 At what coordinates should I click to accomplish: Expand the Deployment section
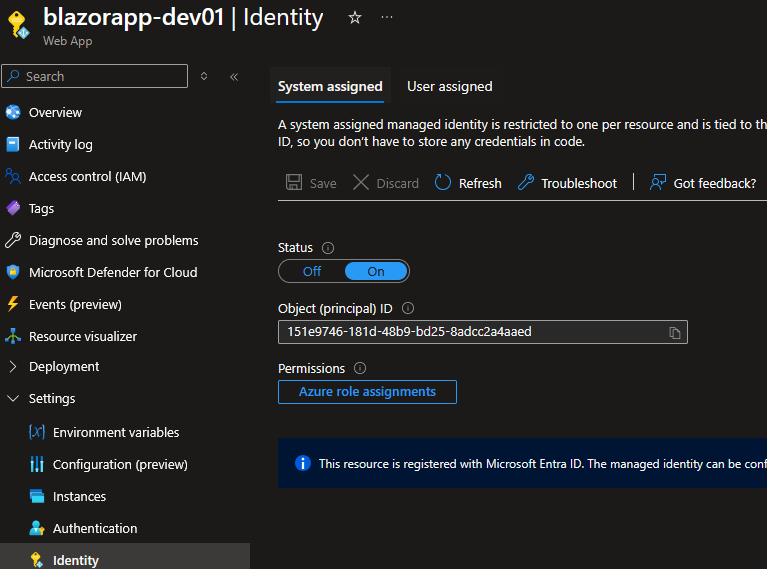click(x=13, y=366)
